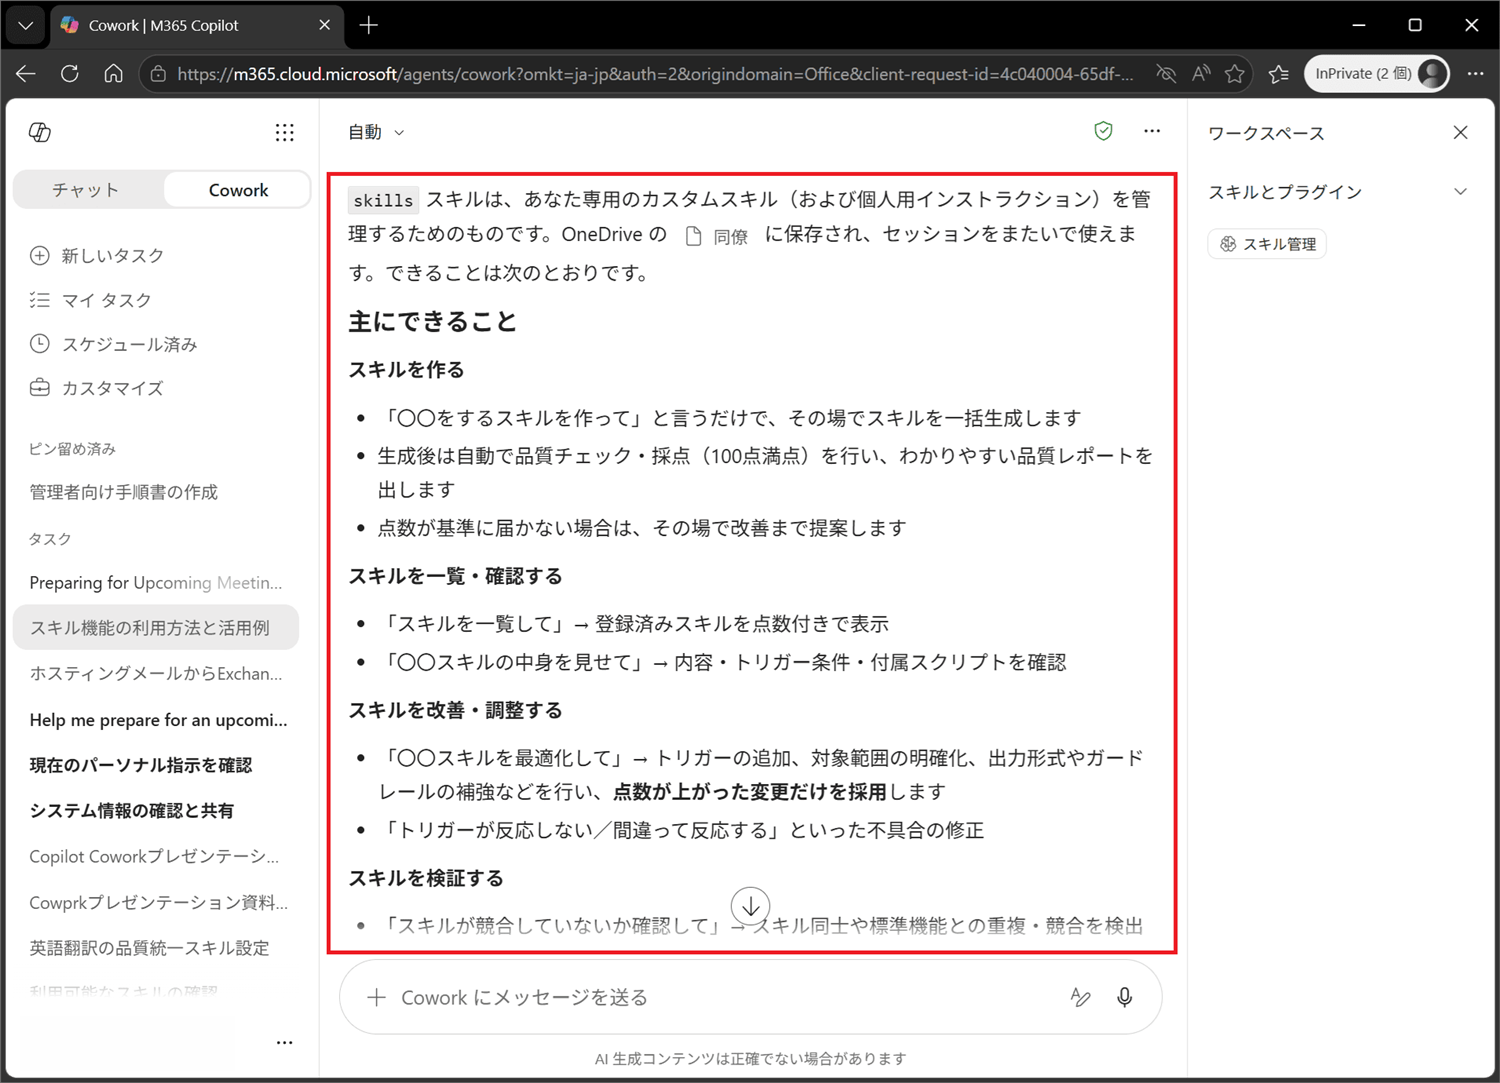Click the site information lock icon
1500x1083 pixels.
point(158,74)
